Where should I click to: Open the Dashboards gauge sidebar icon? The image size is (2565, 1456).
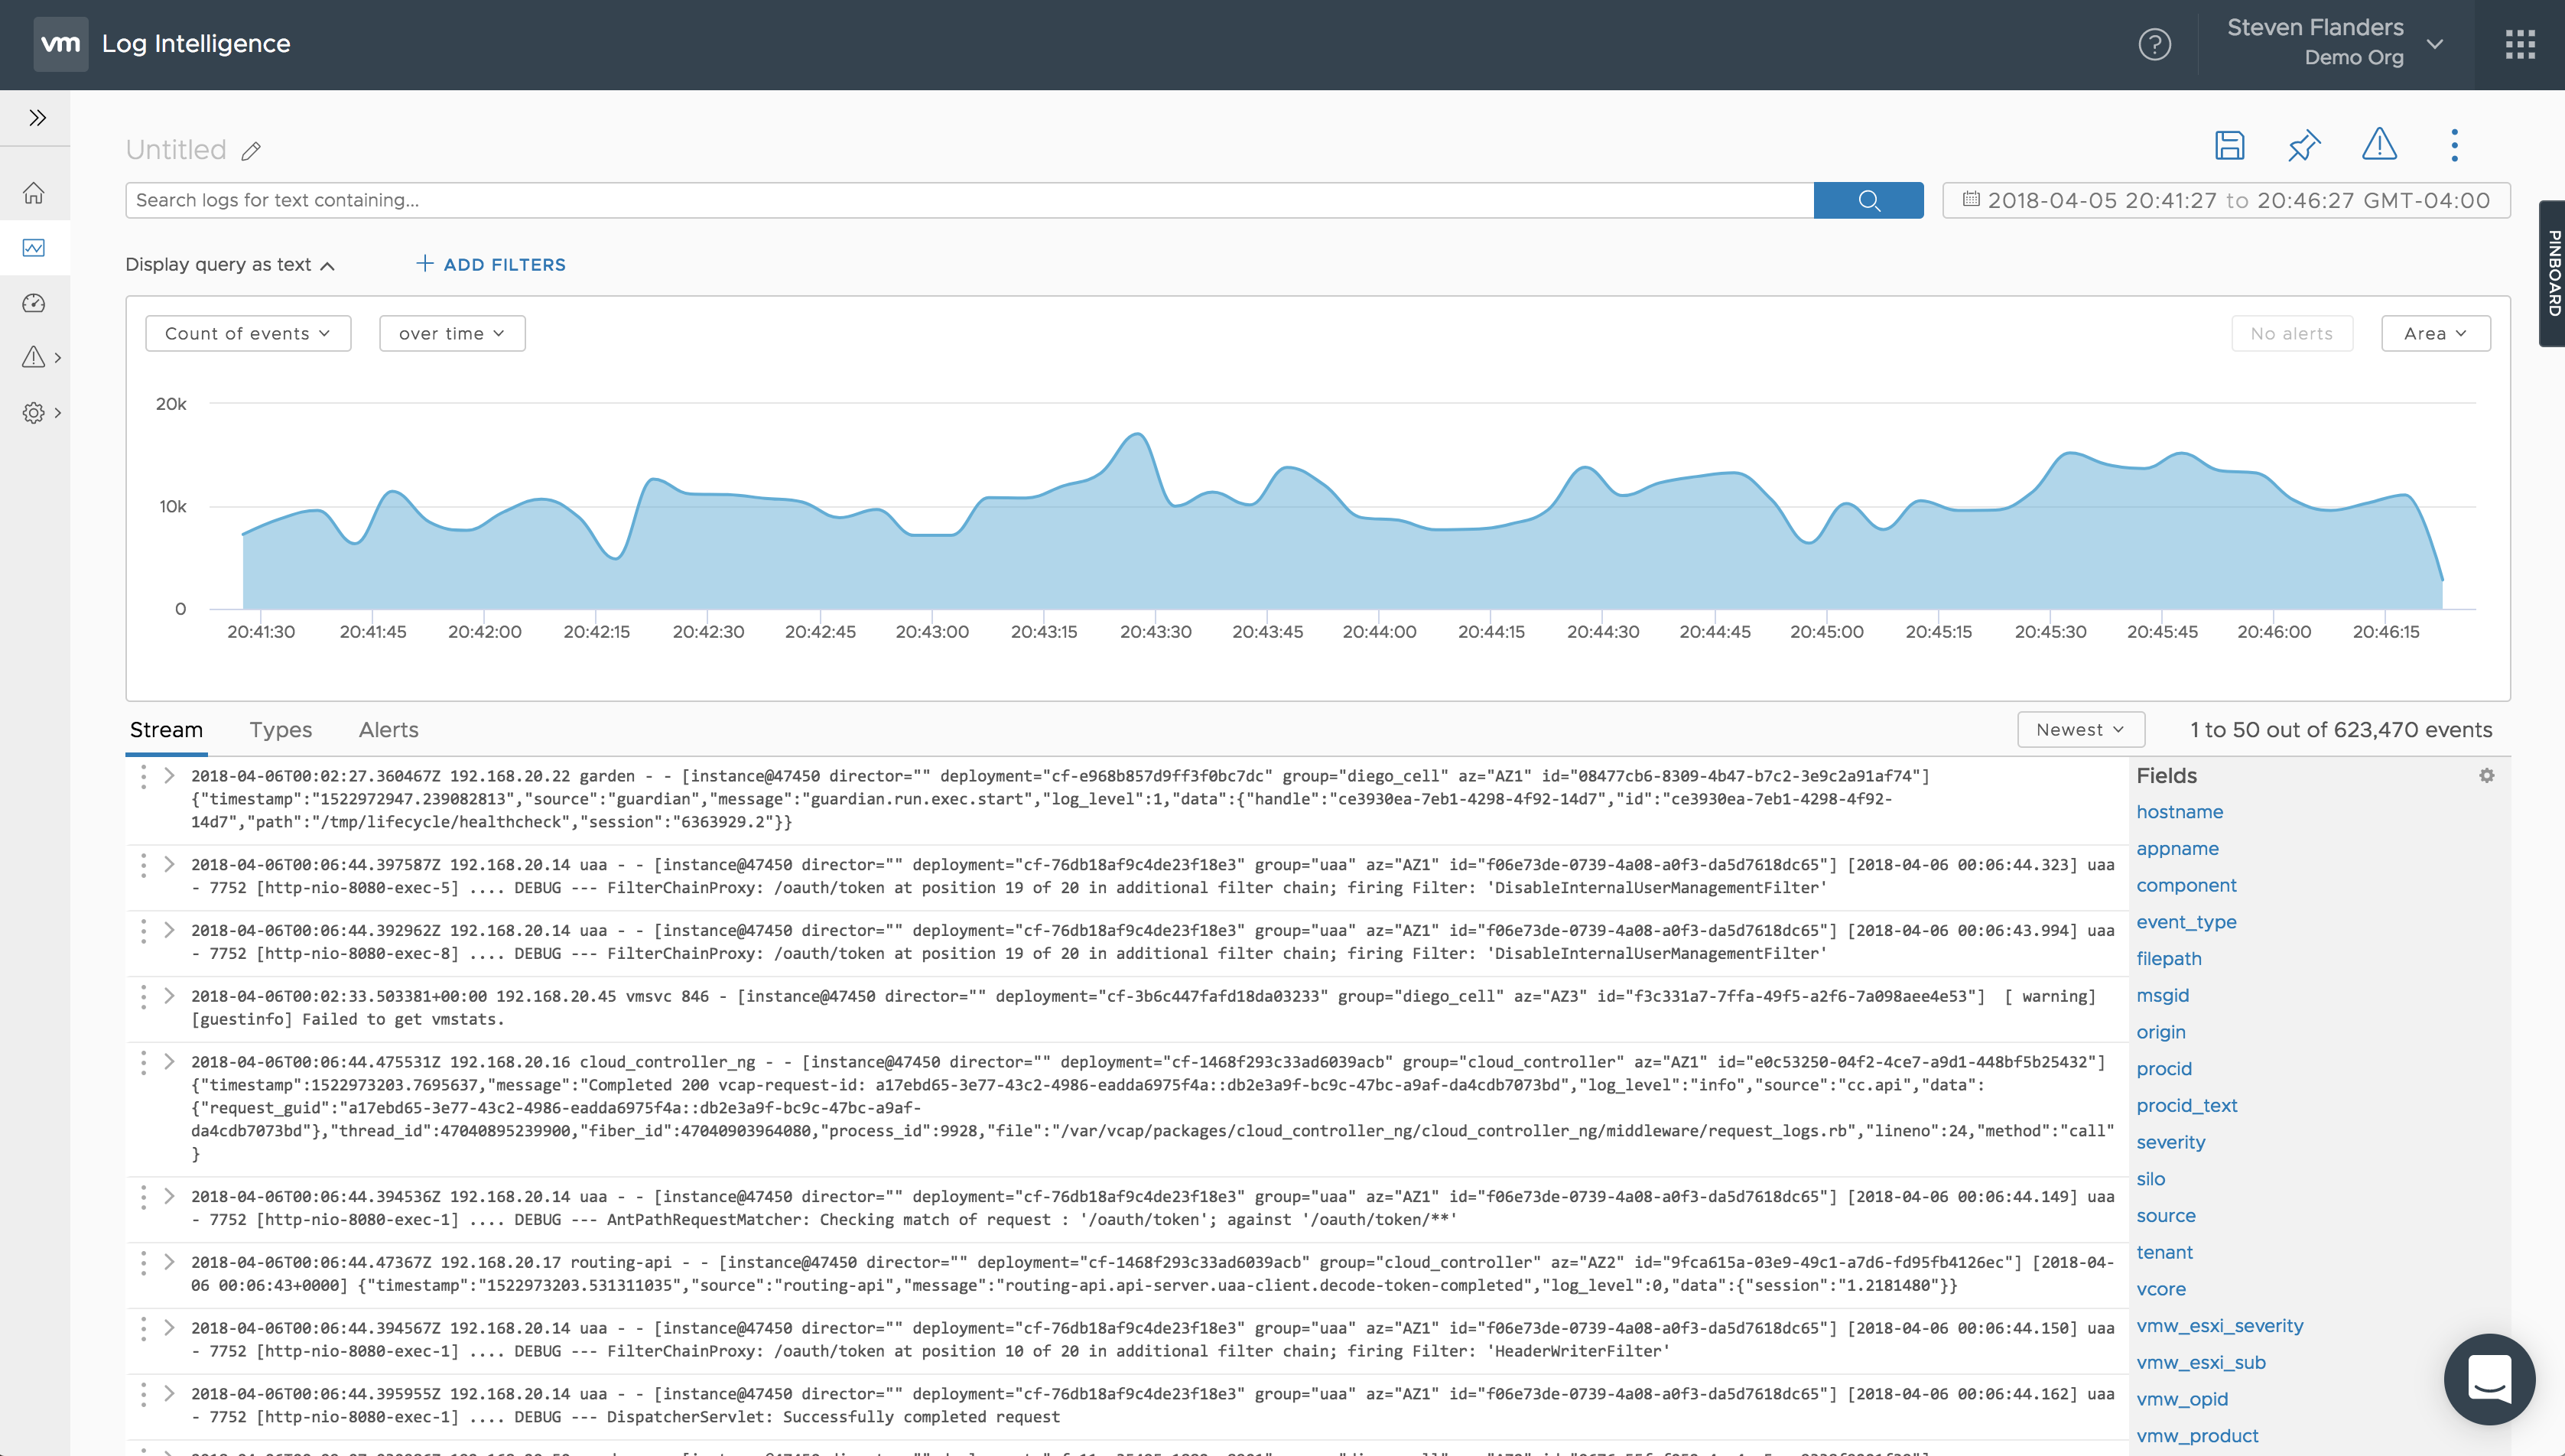34,303
